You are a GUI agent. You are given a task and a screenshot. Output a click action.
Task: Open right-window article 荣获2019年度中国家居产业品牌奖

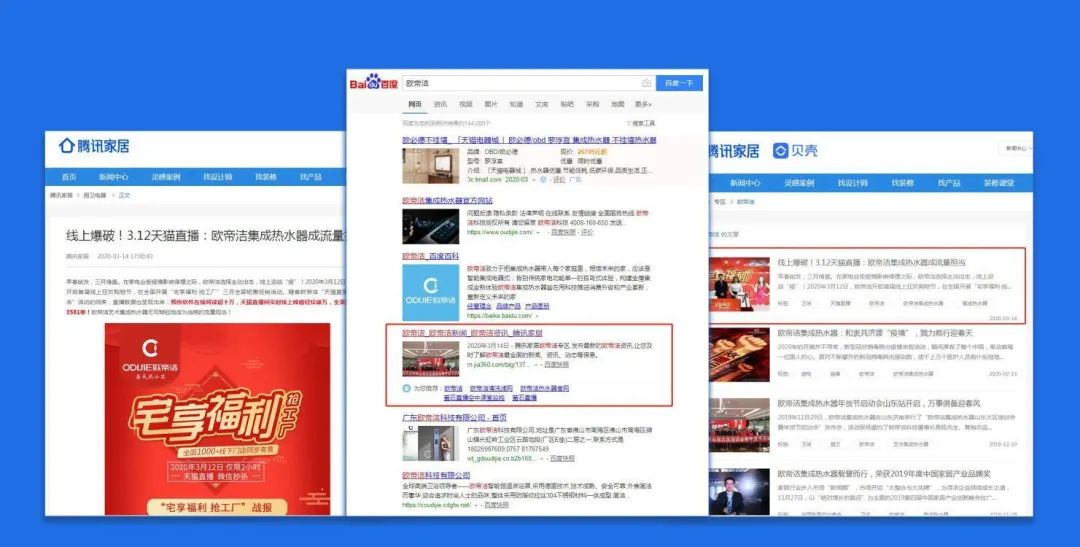pyautogui.click(x=884, y=474)
